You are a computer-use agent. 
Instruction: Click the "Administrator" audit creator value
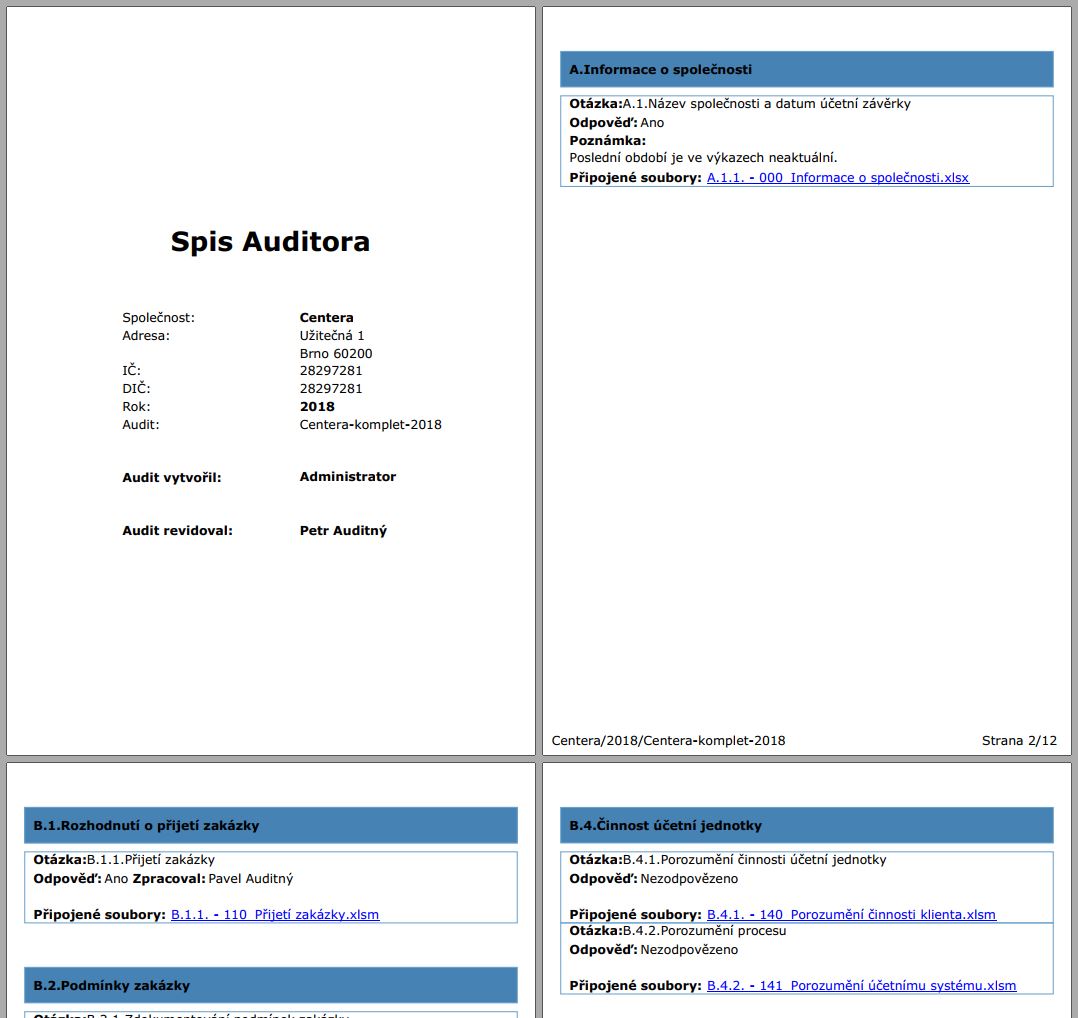tap(347, 477)
